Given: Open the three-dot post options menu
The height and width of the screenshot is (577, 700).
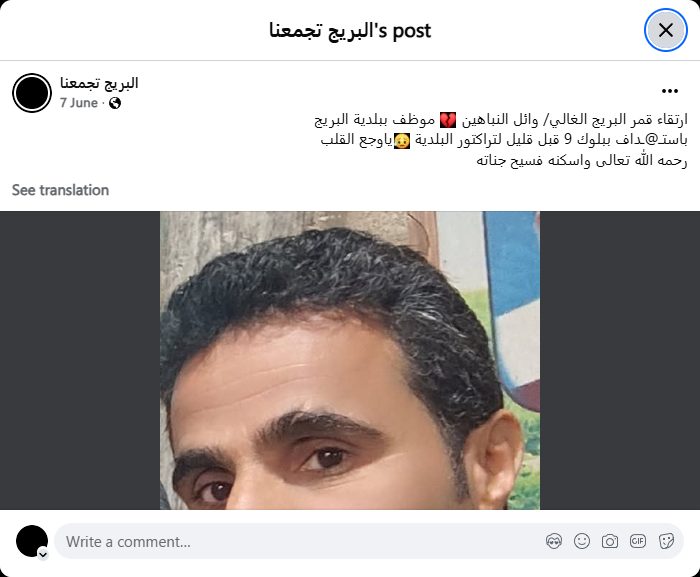Looking at the screenshot, I should click(670, 91).
